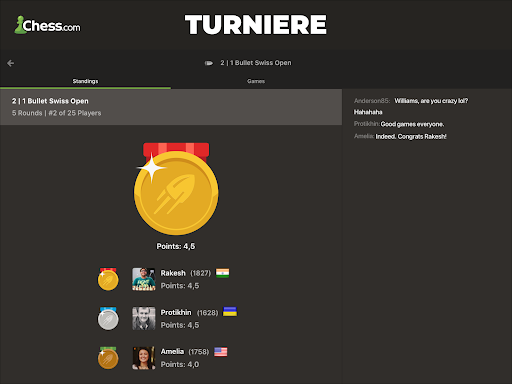512x384 pixels.
Task: Click the silver medal next to Protikhin
Action: (x=108, y=319)
